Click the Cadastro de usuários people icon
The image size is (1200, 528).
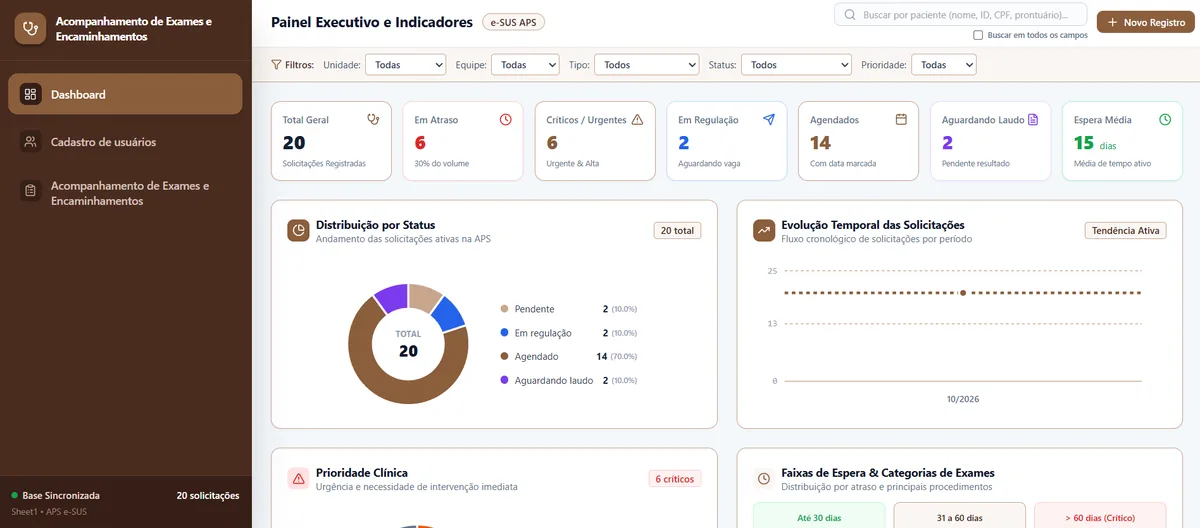(x=31, y=142)
